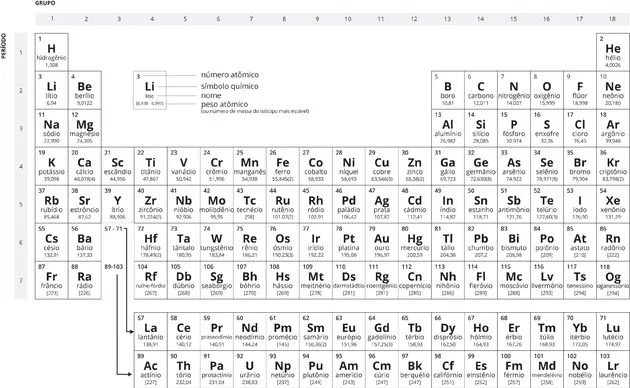This screenshot has height=388, width=630.
Task: Select the Lead (Pb) chumbo cell
Action: coord(481,243)
